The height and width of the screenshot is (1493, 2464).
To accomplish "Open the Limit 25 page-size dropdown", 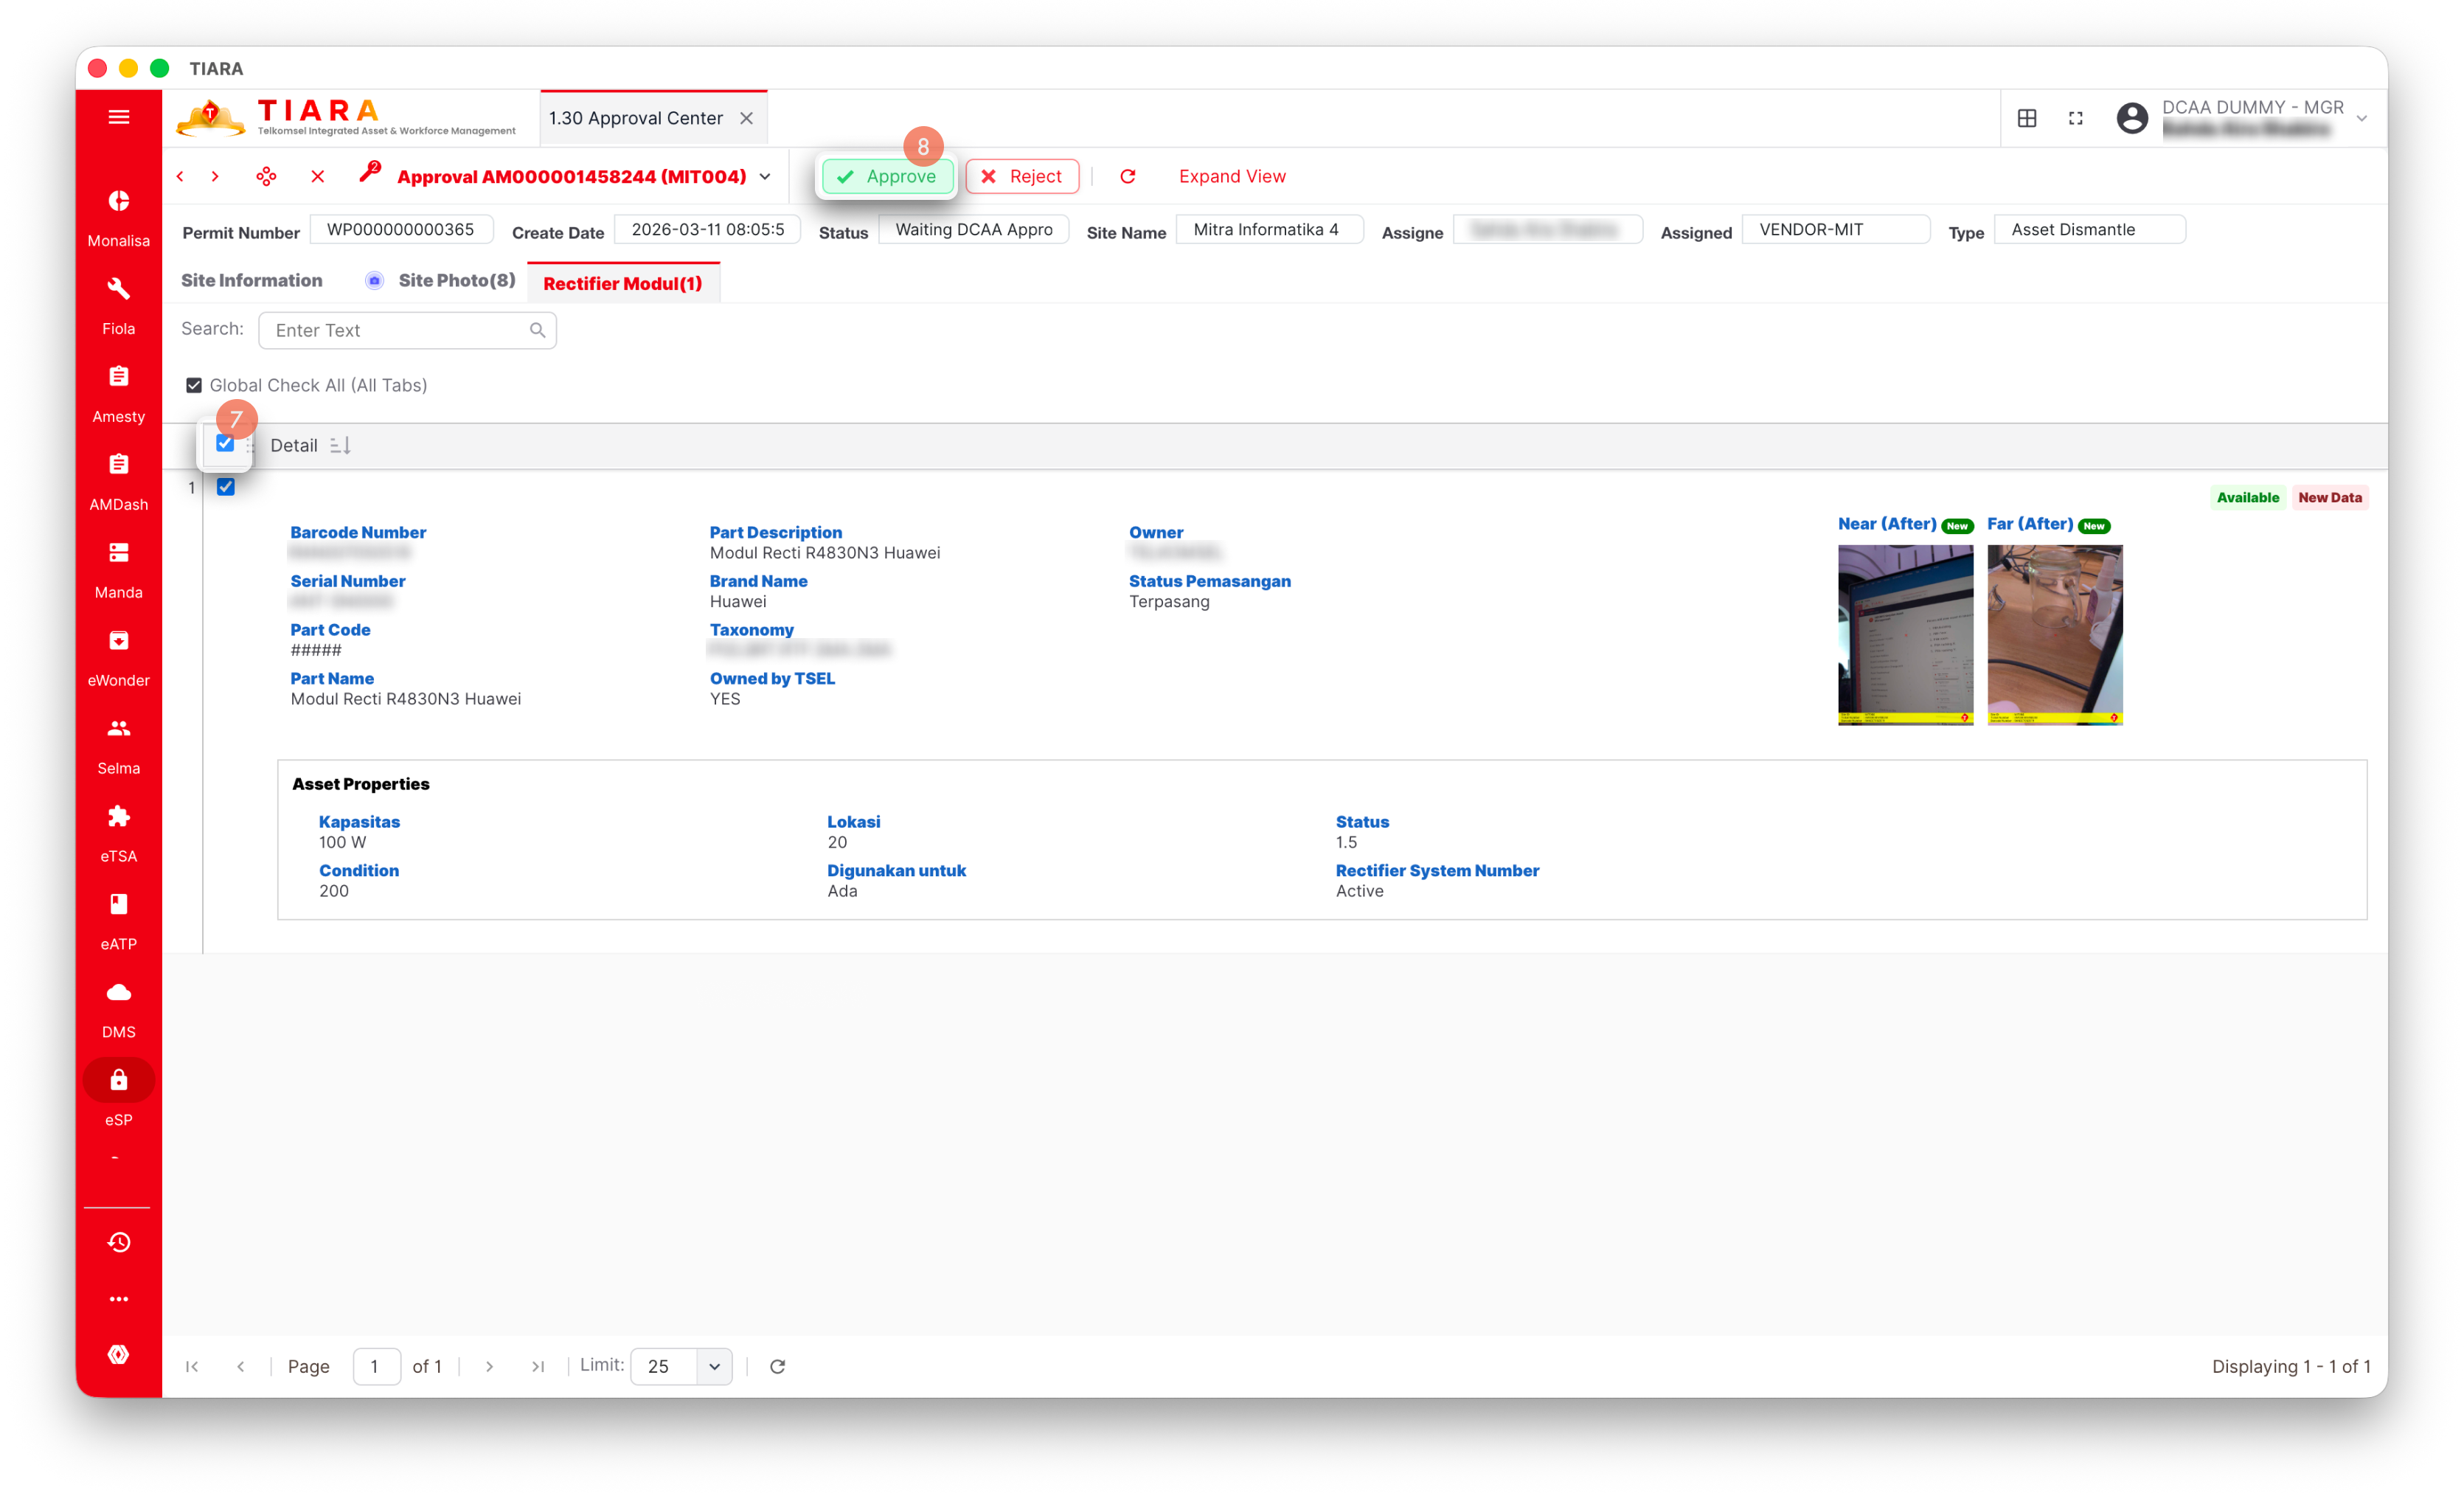I will pos(714,1366).
